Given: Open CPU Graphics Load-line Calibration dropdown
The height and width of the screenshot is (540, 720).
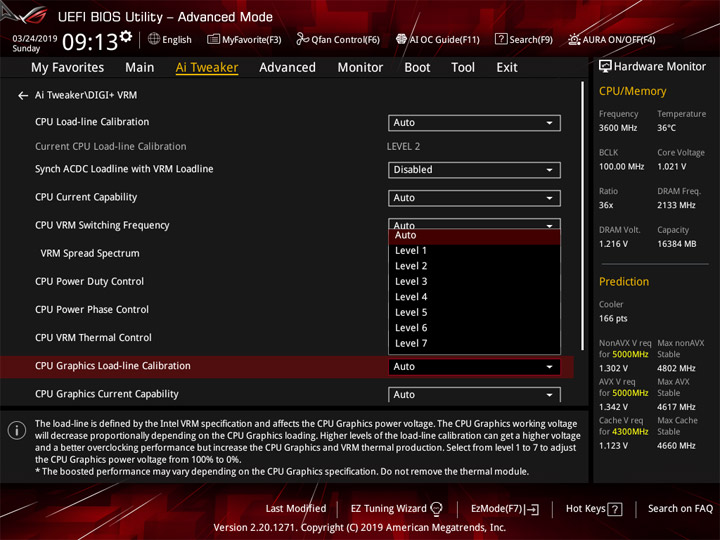Looking at the screenshot, I should click(x=474, y=366).
